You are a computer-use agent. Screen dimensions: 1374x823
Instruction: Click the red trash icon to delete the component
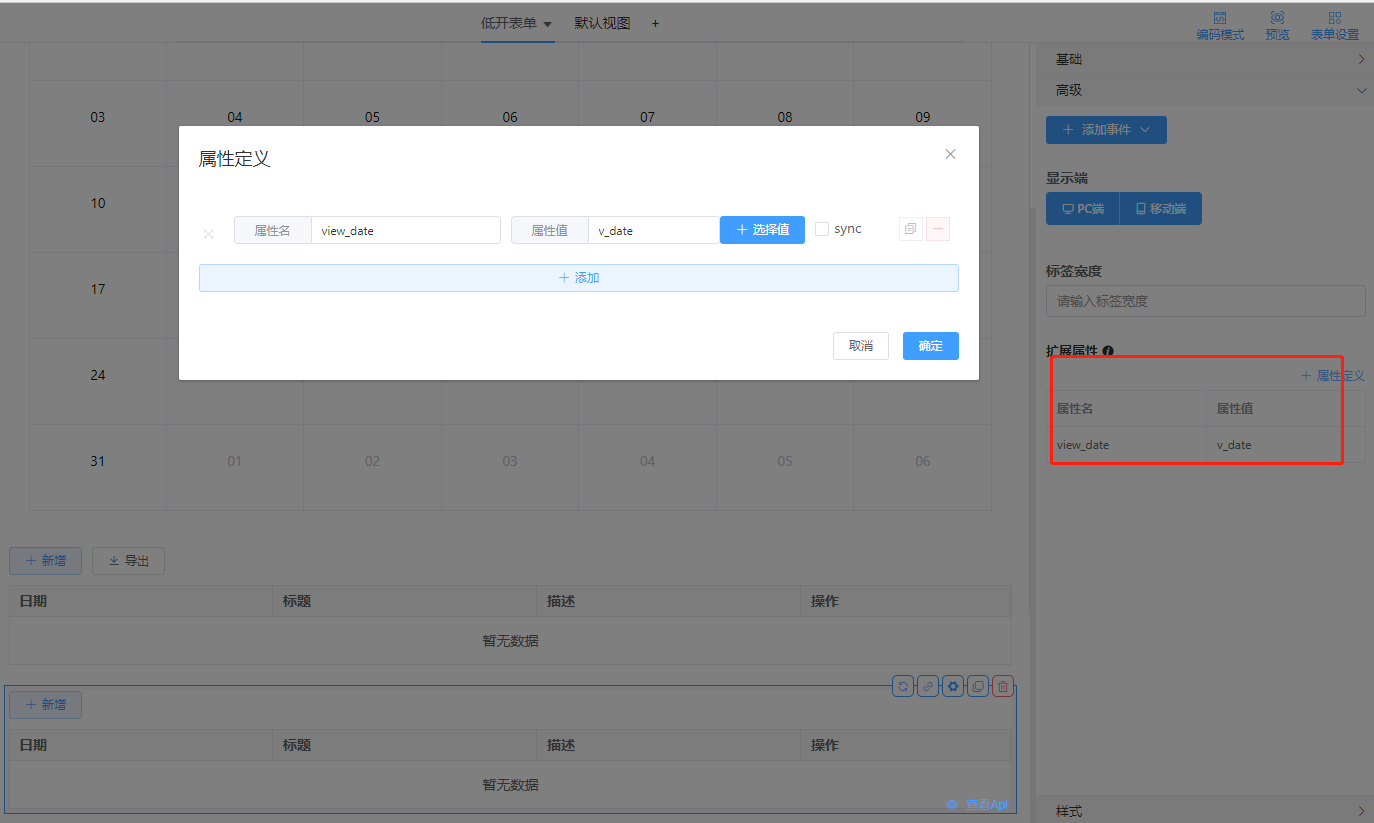click(x=1003, y=686)
